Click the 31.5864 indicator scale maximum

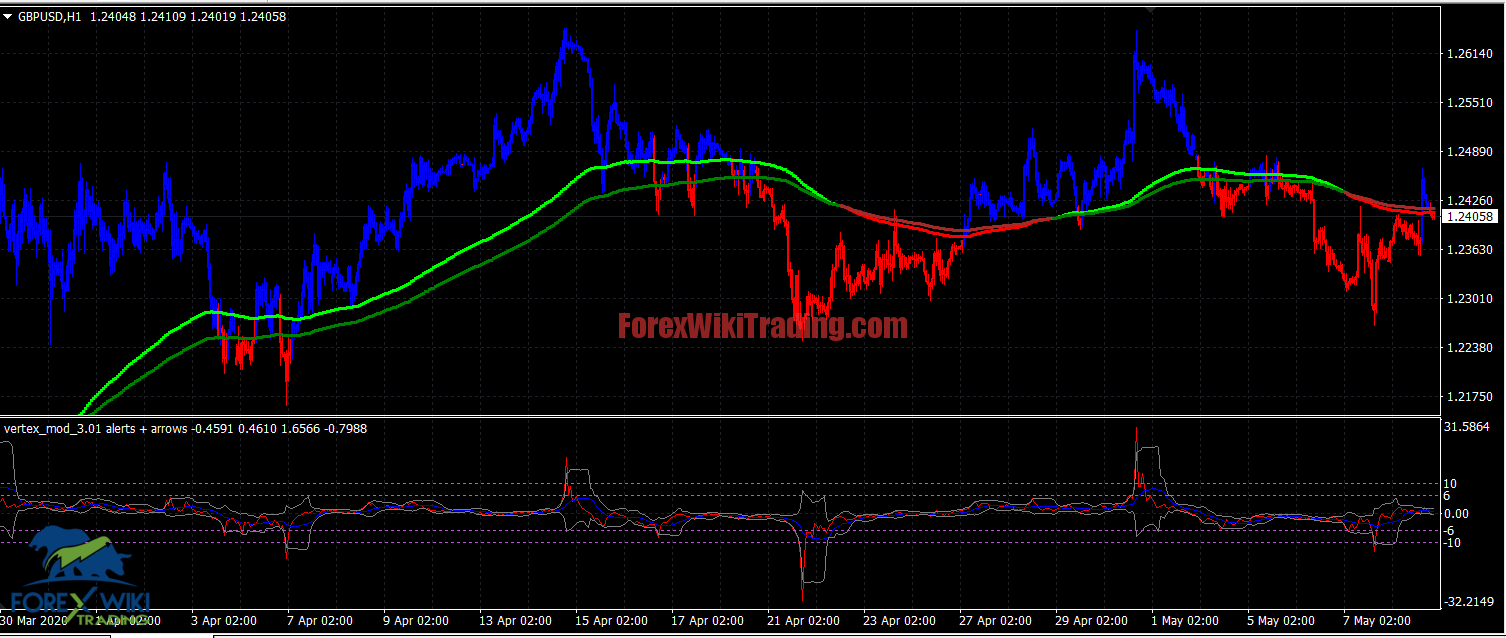[x=1469, y=427]
